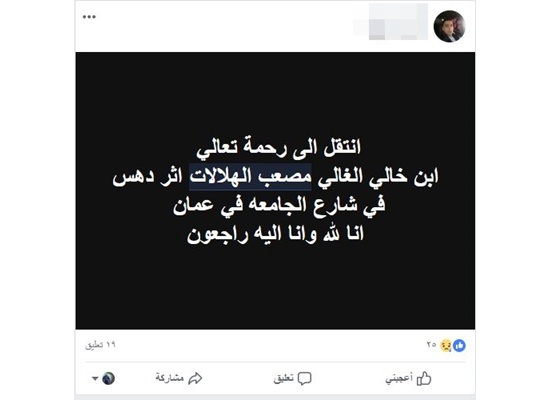
Task: Click the share arrow icon
Action: coord(195,378)
